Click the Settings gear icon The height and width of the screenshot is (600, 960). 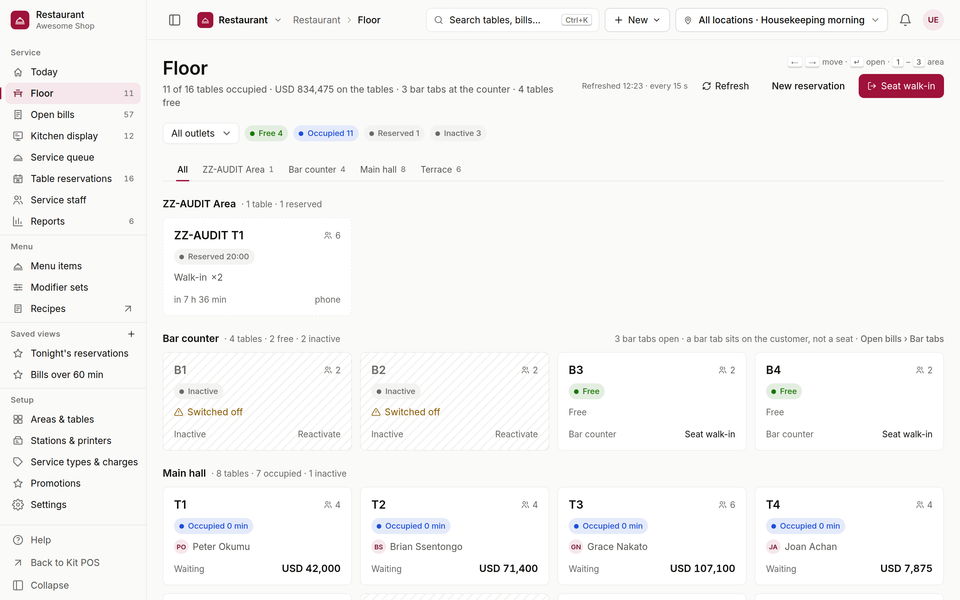pos(18,505)
